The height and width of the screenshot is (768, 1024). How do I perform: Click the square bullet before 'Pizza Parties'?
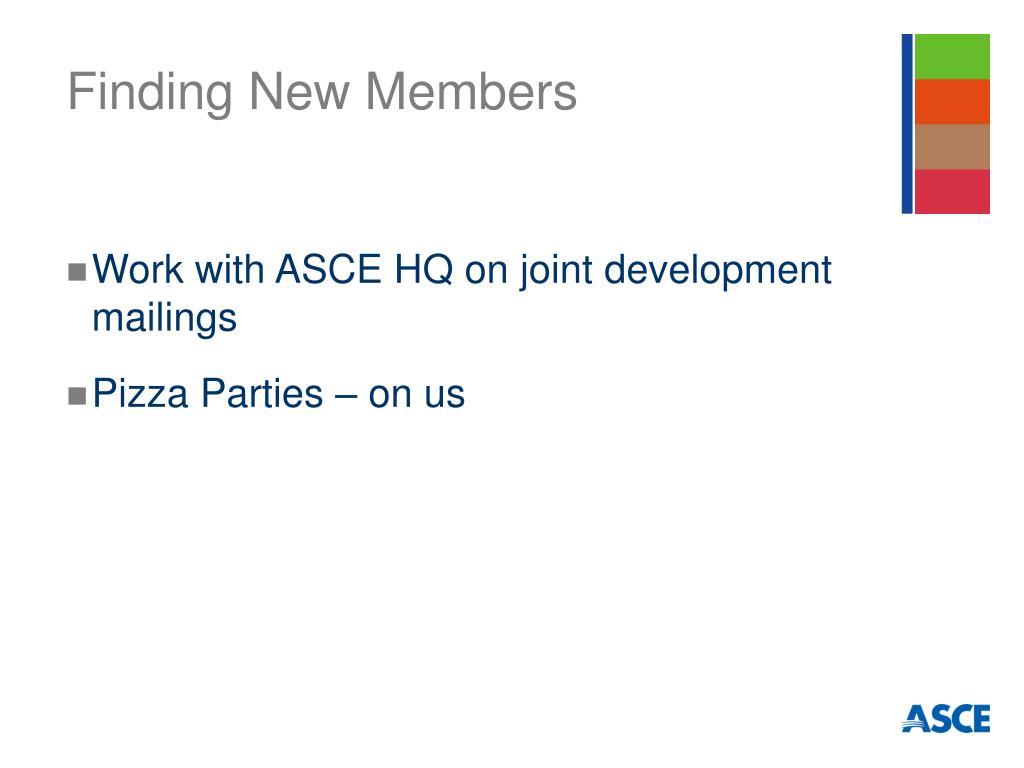tap(77, 396)
